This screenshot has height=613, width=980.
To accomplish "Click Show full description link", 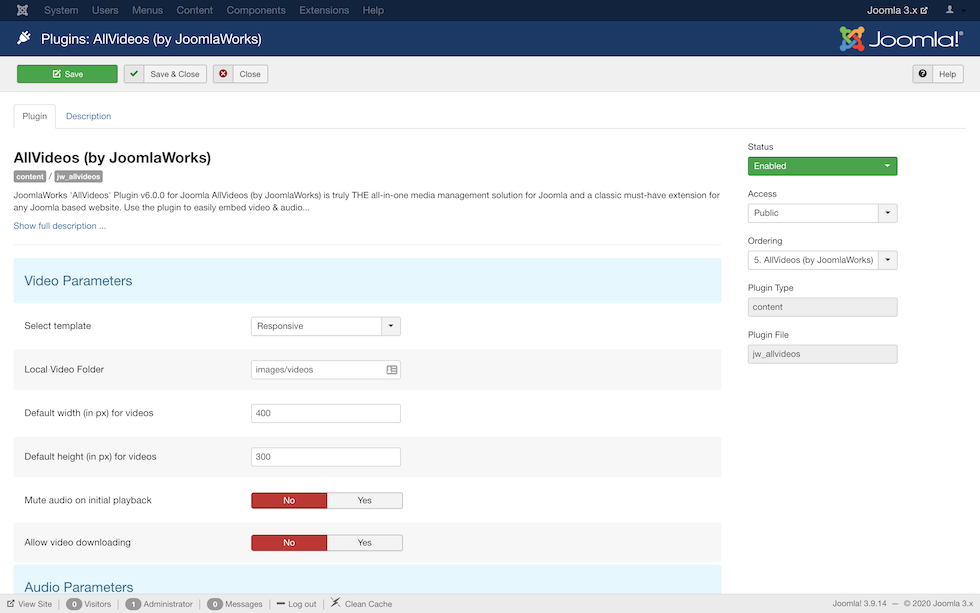I will (60, 226).
